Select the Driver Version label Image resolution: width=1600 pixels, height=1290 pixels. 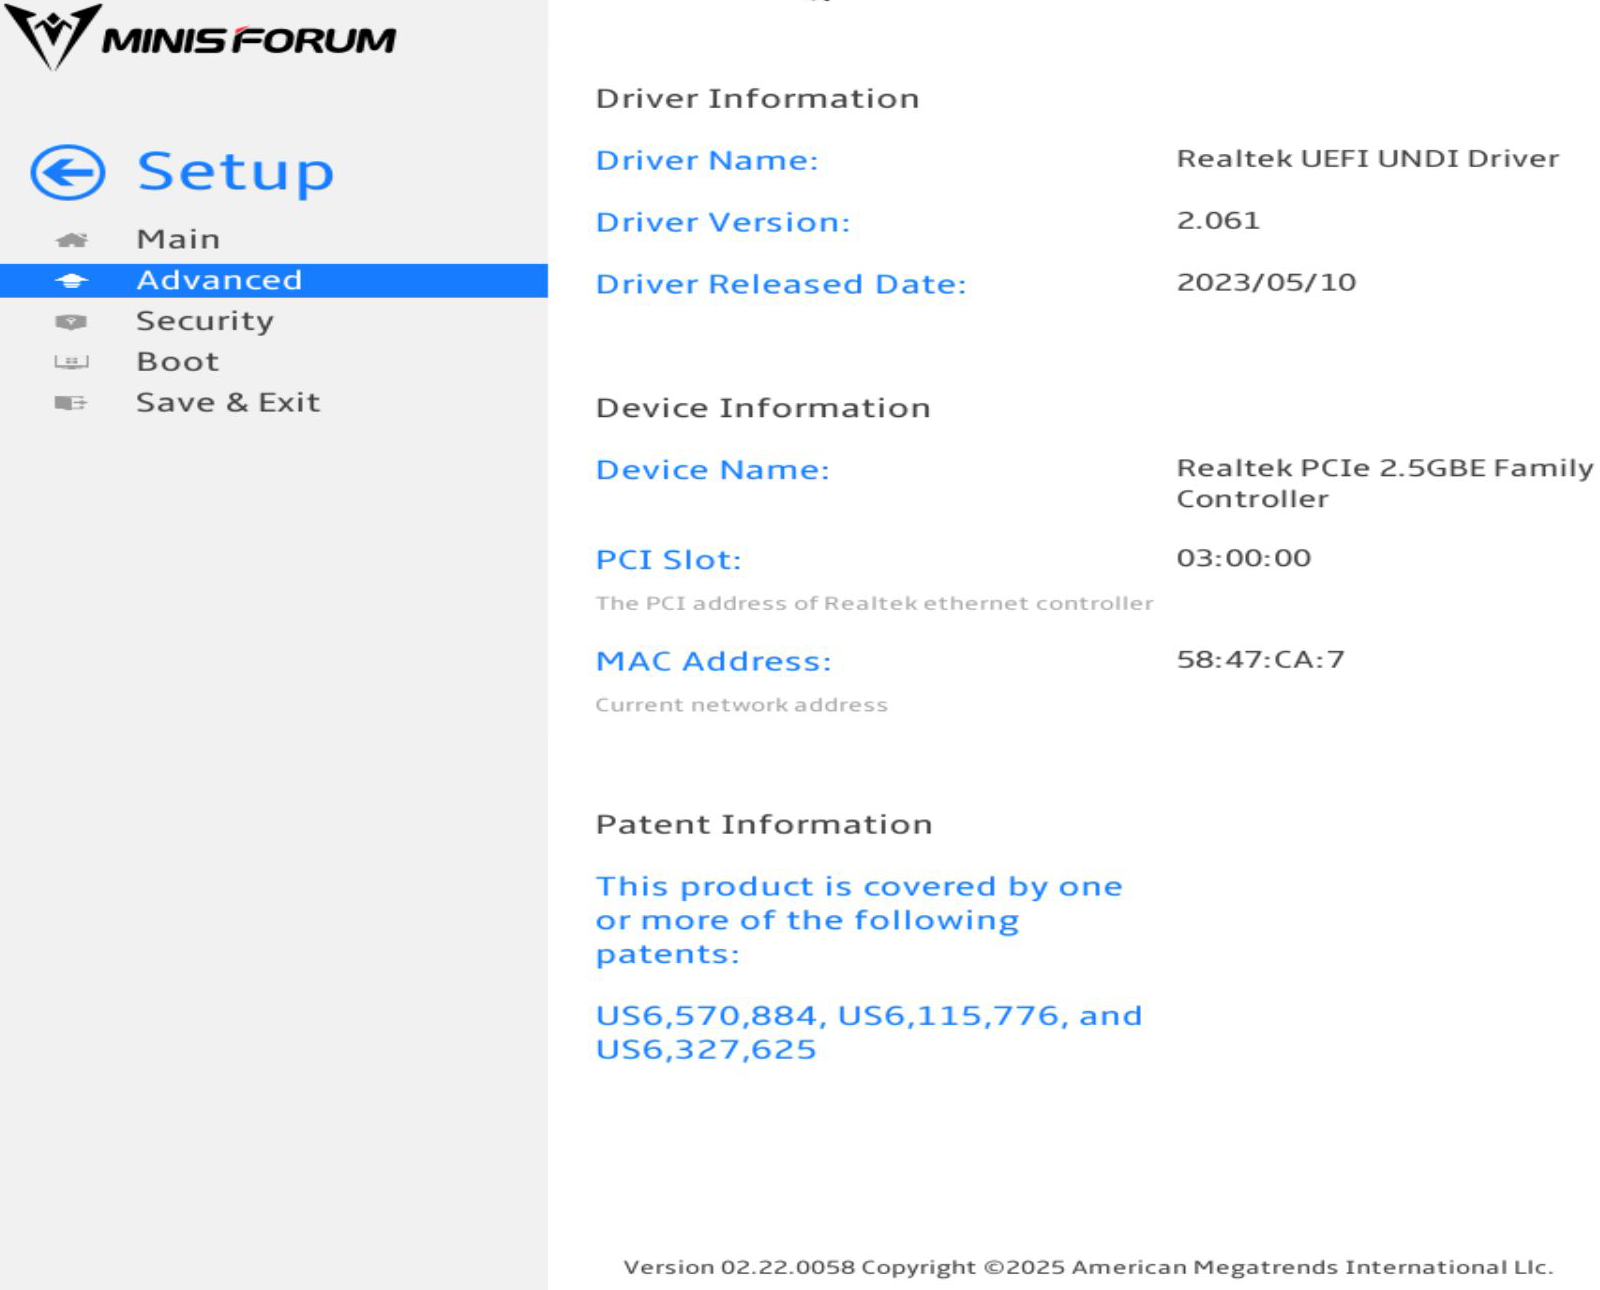pos(723,222)
